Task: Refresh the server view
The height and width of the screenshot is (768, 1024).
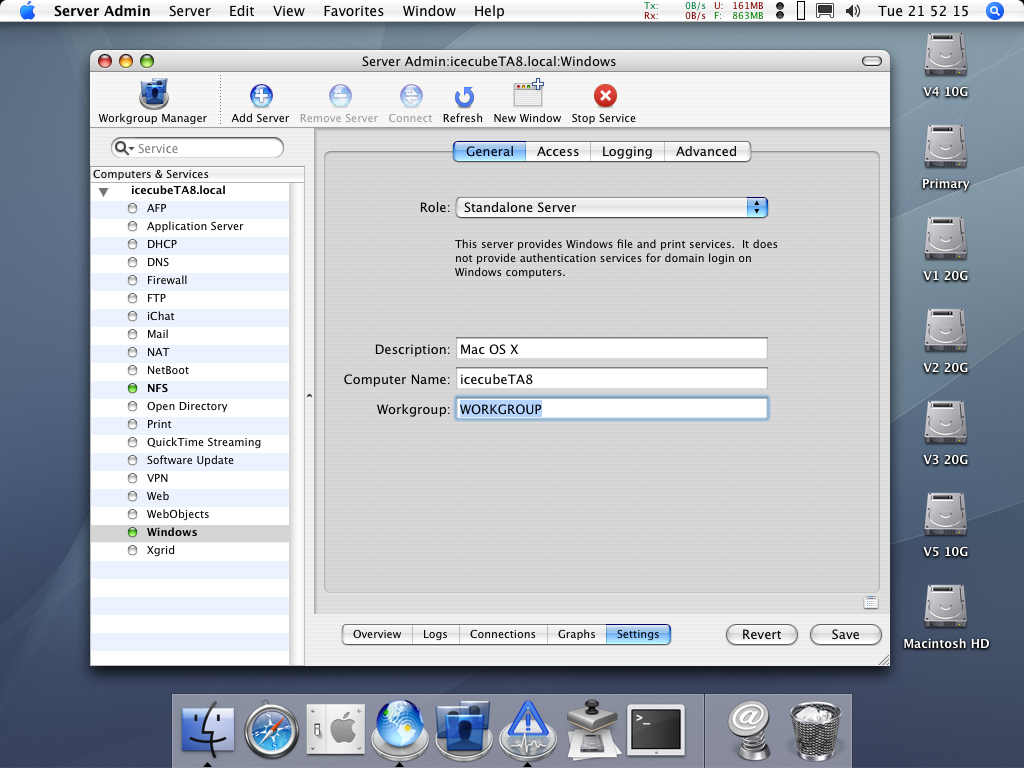Action: tap(464, 97)
